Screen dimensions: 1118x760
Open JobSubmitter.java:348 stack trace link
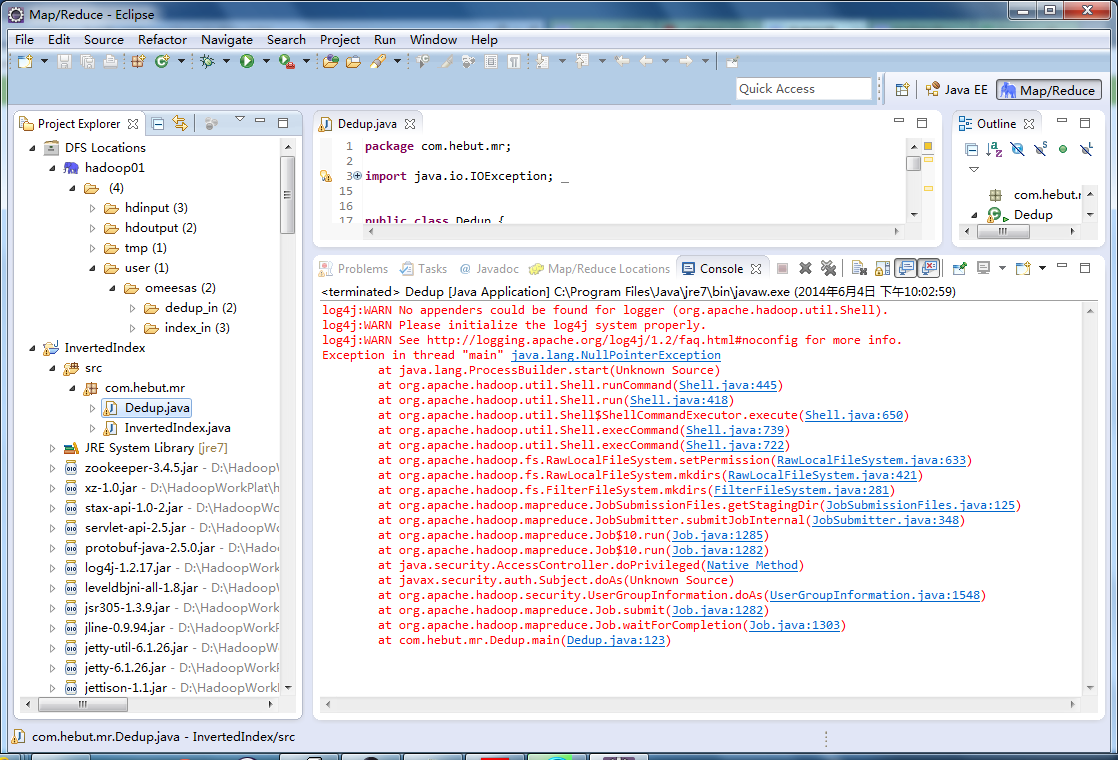point(886,520)
